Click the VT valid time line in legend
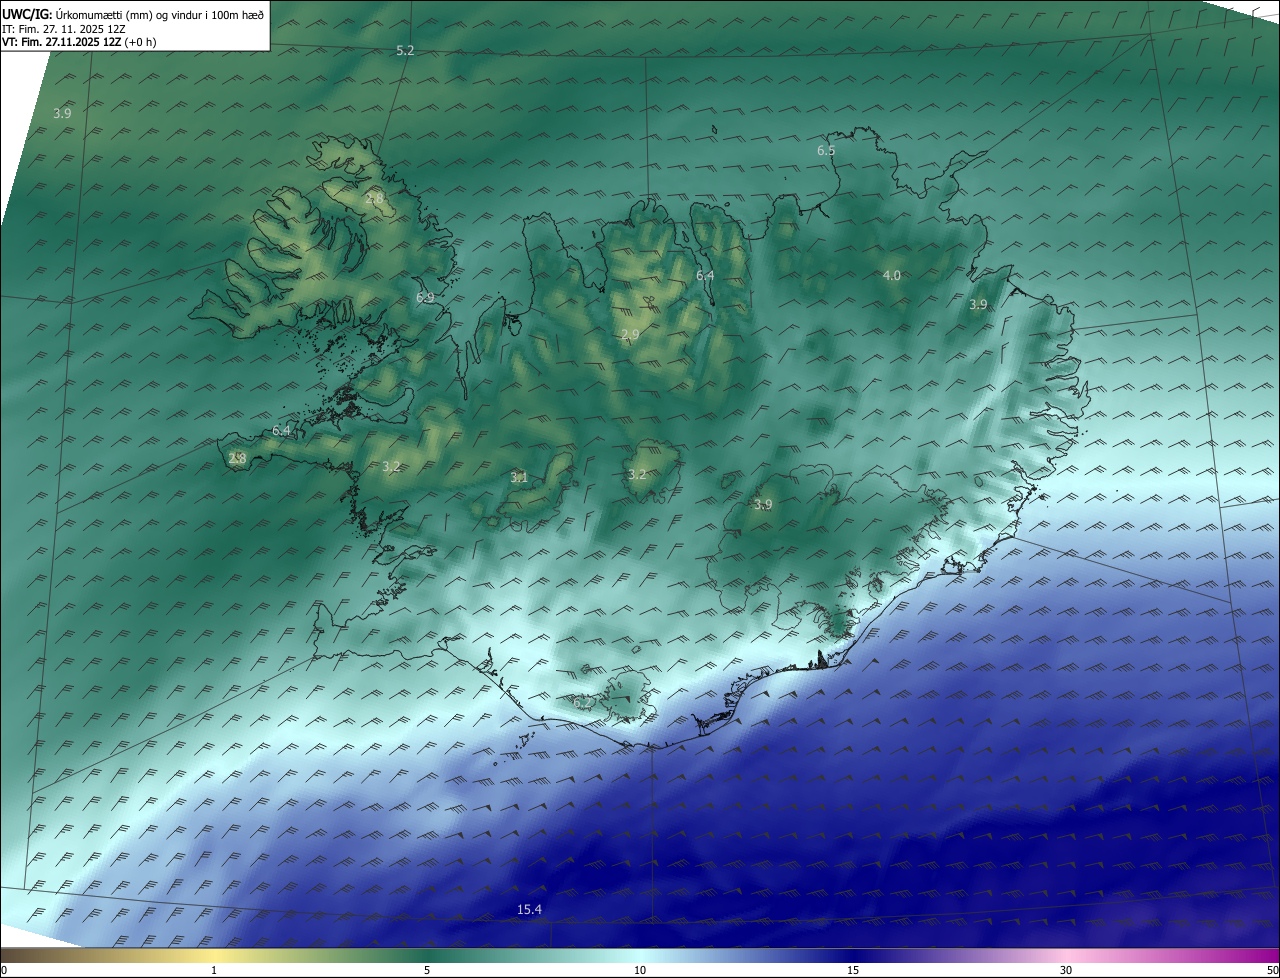The image size is (1280, 978). pos(78,42)
